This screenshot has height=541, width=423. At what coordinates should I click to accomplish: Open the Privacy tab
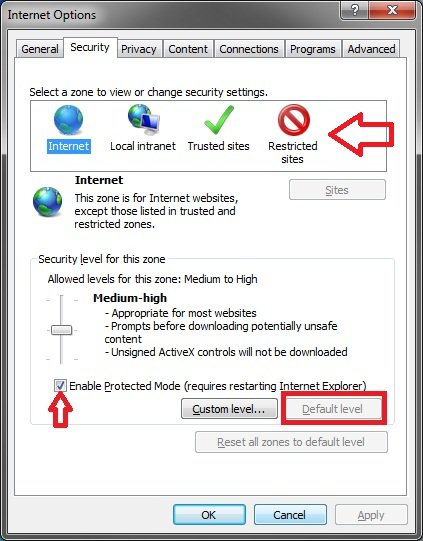139,49
